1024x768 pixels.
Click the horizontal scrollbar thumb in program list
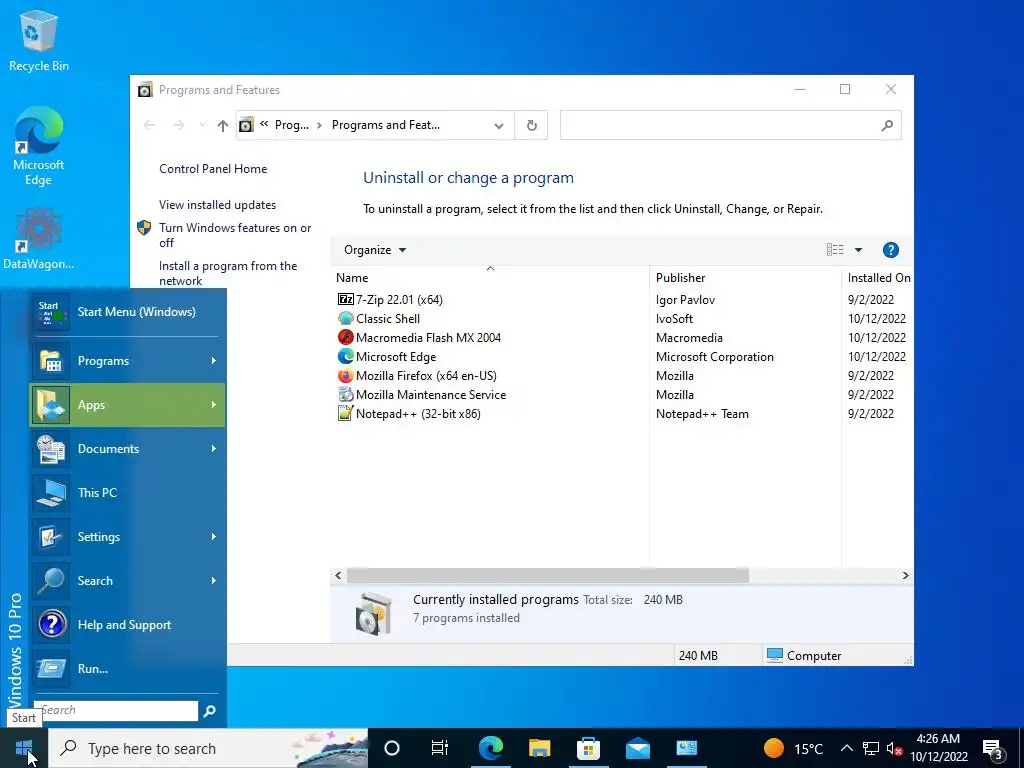point(547,575)
